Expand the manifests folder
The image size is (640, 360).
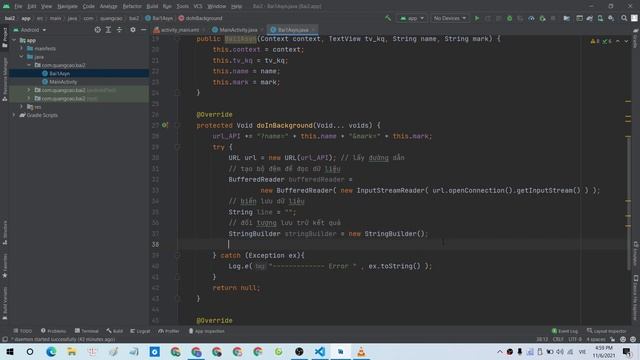pyautogui.click(x=22, y=48)
